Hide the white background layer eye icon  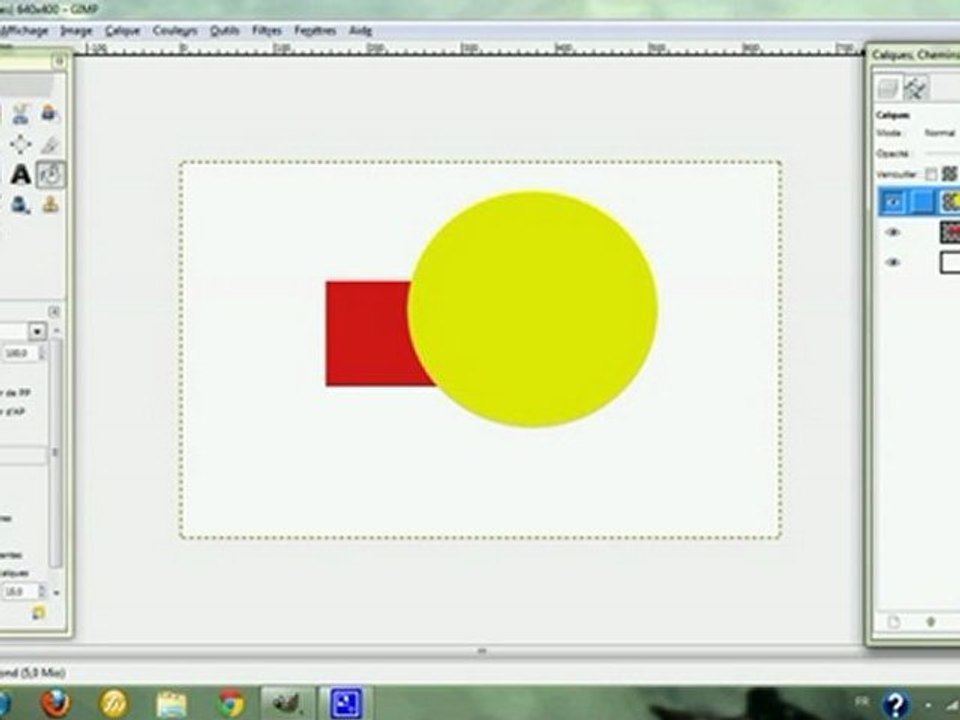pos(893,262)
